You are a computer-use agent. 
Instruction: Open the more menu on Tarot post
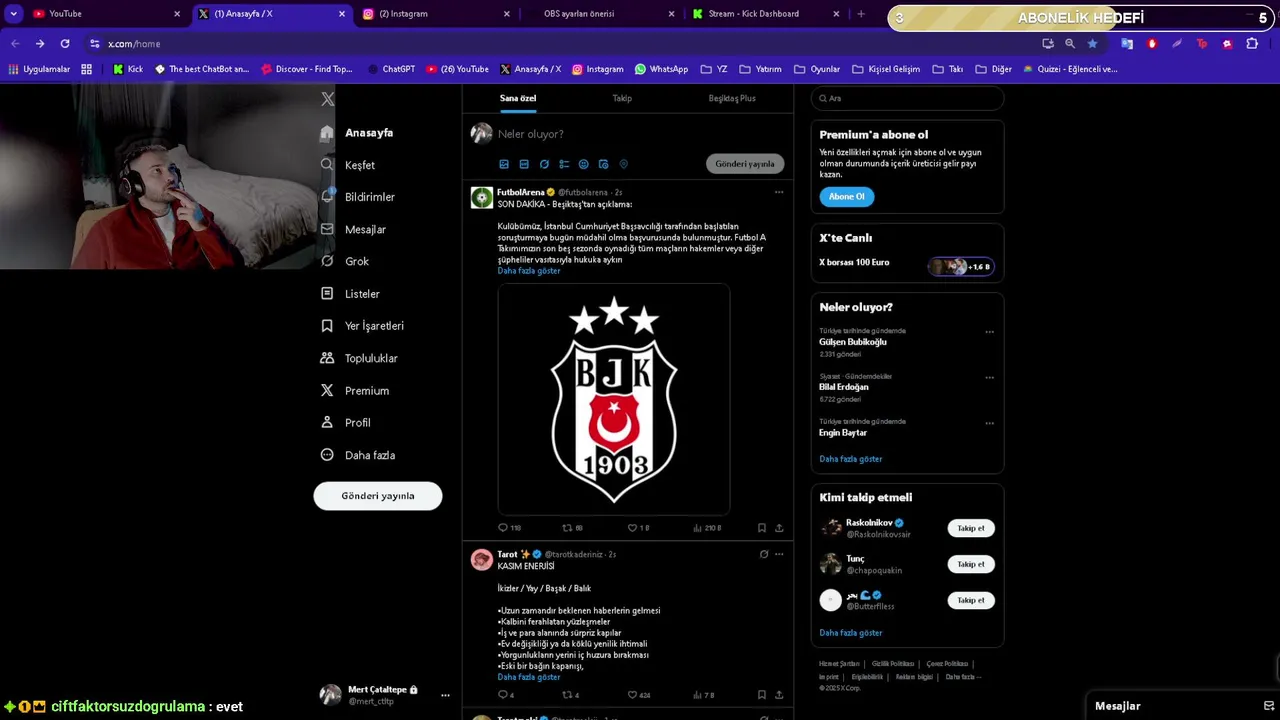coord(779,554)
